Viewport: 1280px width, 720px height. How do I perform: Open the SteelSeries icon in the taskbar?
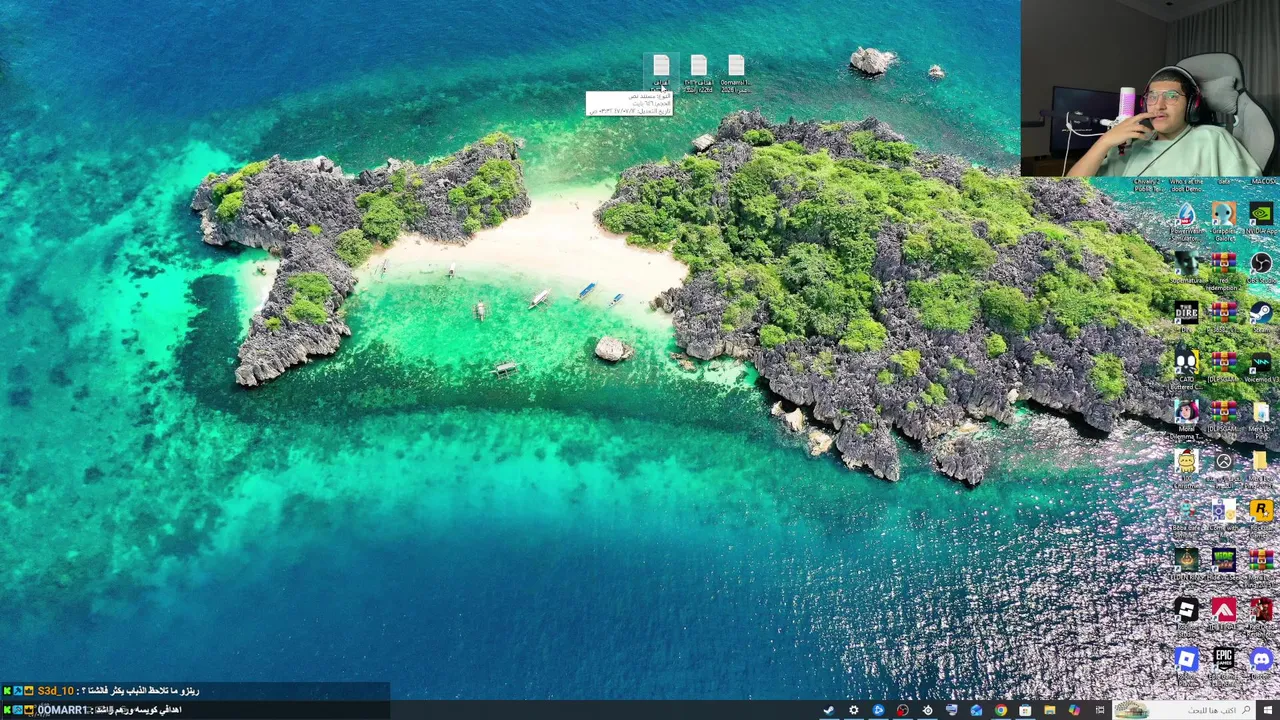tap(927, 710)
